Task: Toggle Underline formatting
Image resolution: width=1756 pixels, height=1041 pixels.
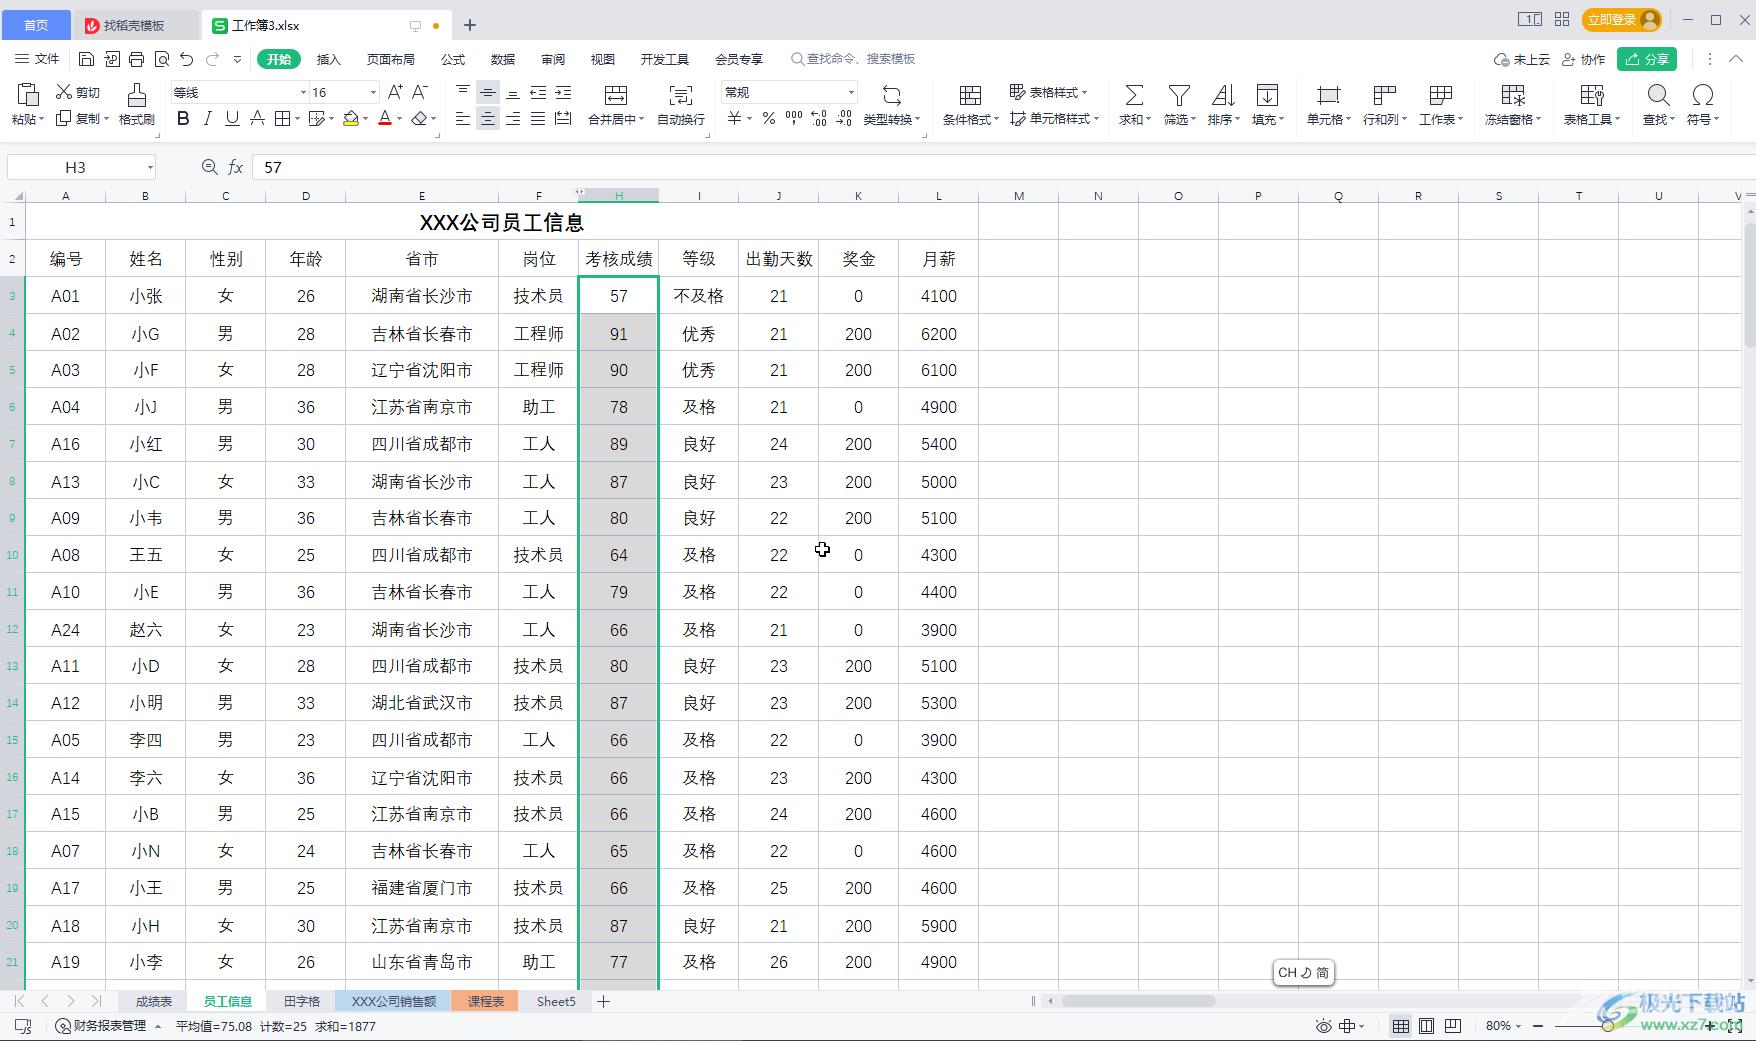Action: pyautogui.click(x=232, y=119)
